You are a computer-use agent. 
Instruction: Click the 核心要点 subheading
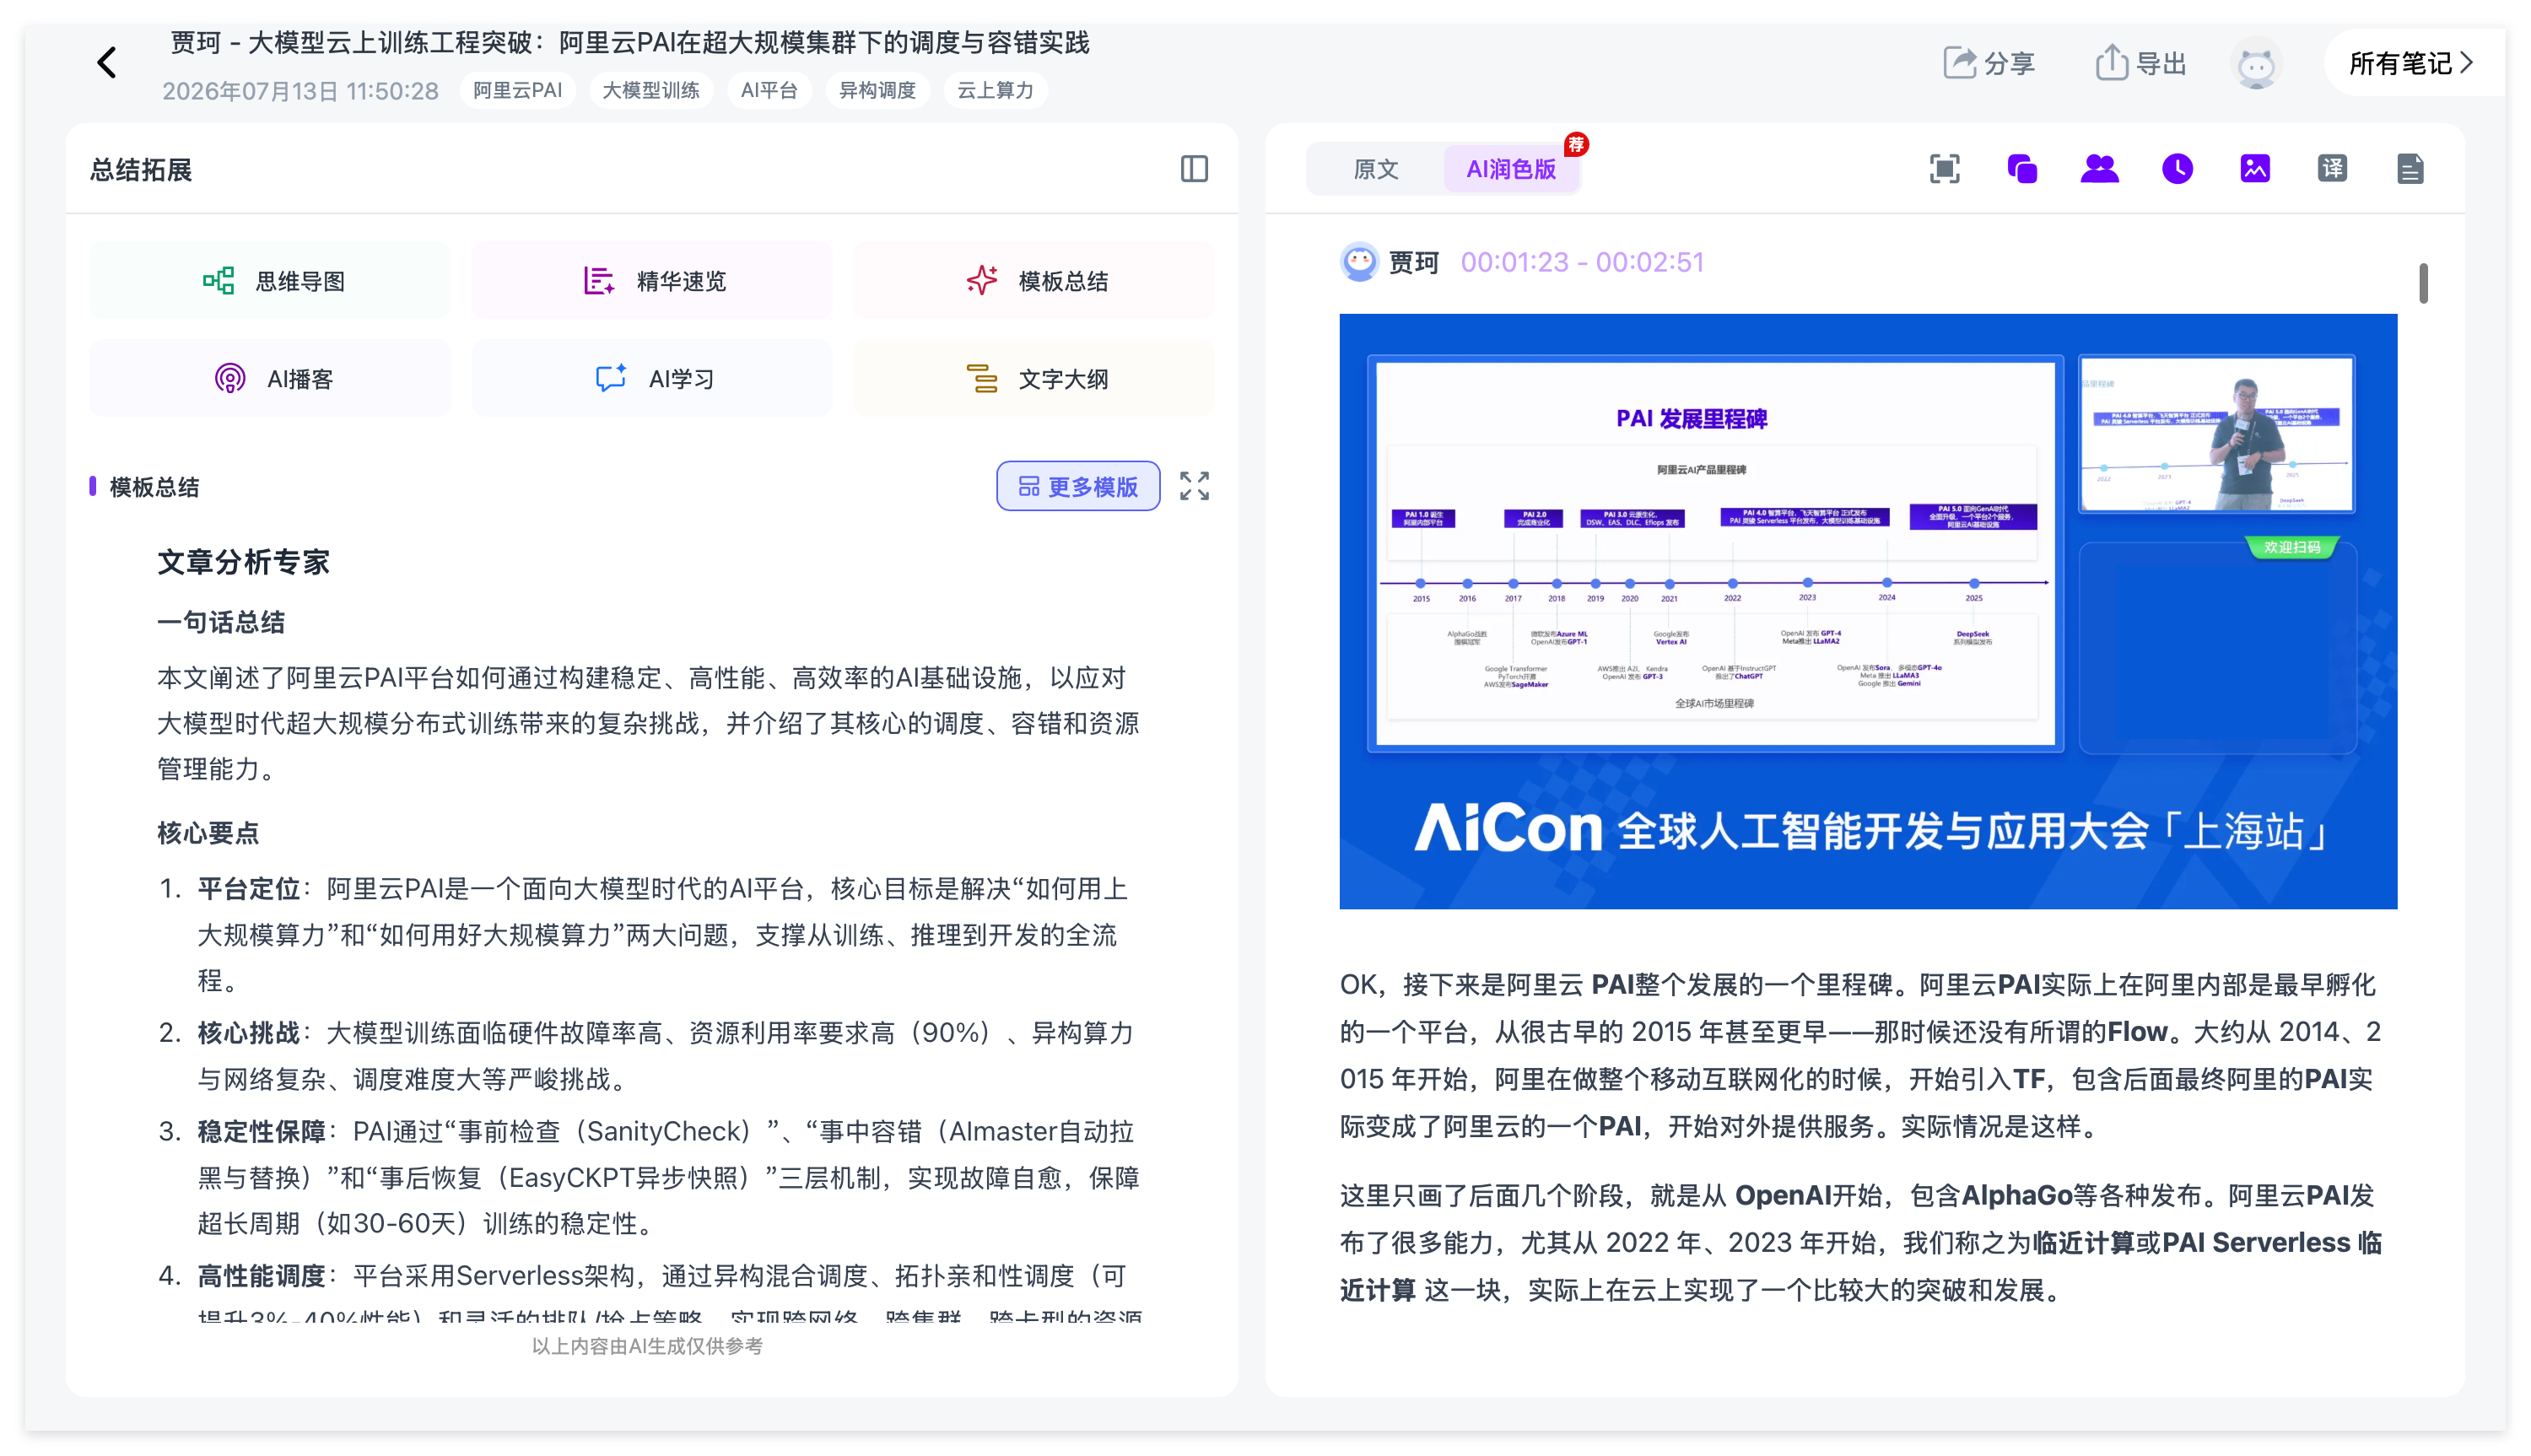[x=208, y=833]
